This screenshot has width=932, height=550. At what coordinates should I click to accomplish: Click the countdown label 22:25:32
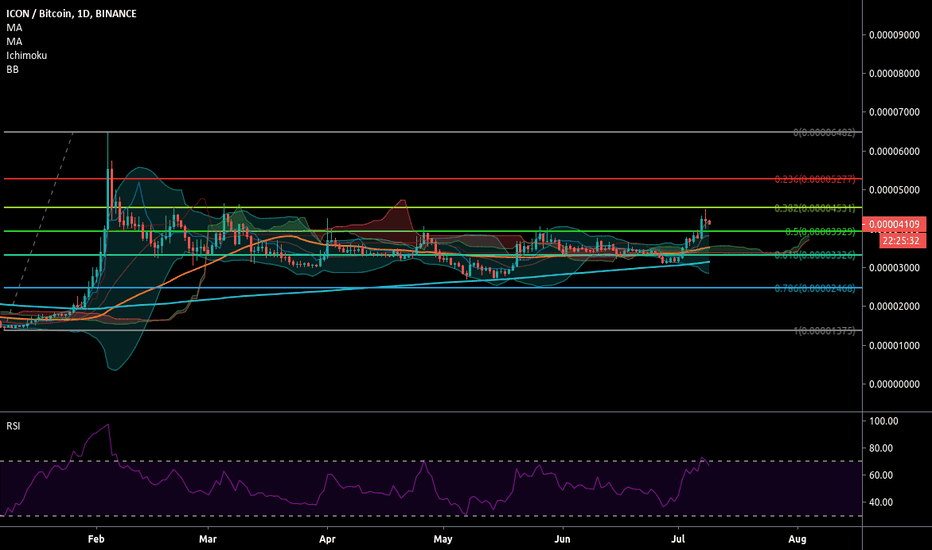(x=901, y=240)
